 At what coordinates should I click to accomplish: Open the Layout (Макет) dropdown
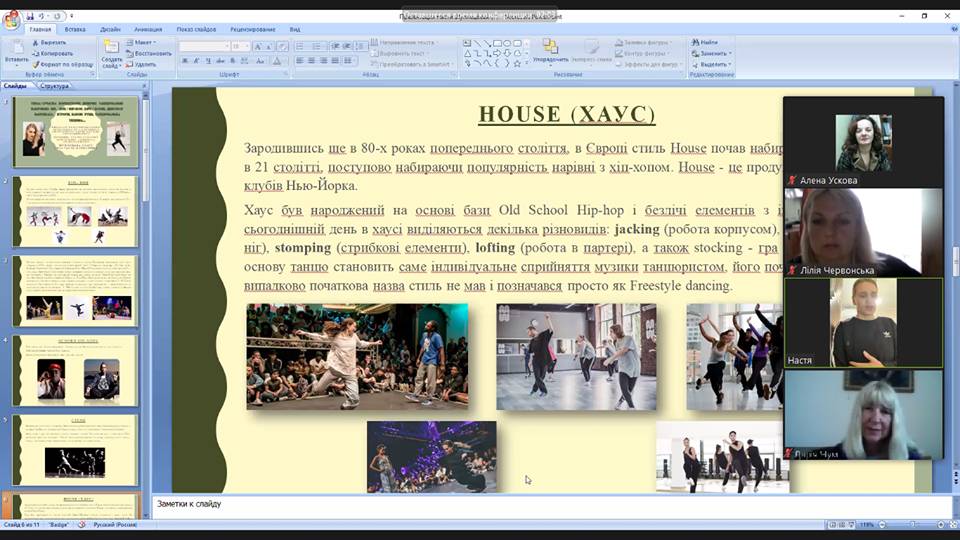(x=143, y=42)
